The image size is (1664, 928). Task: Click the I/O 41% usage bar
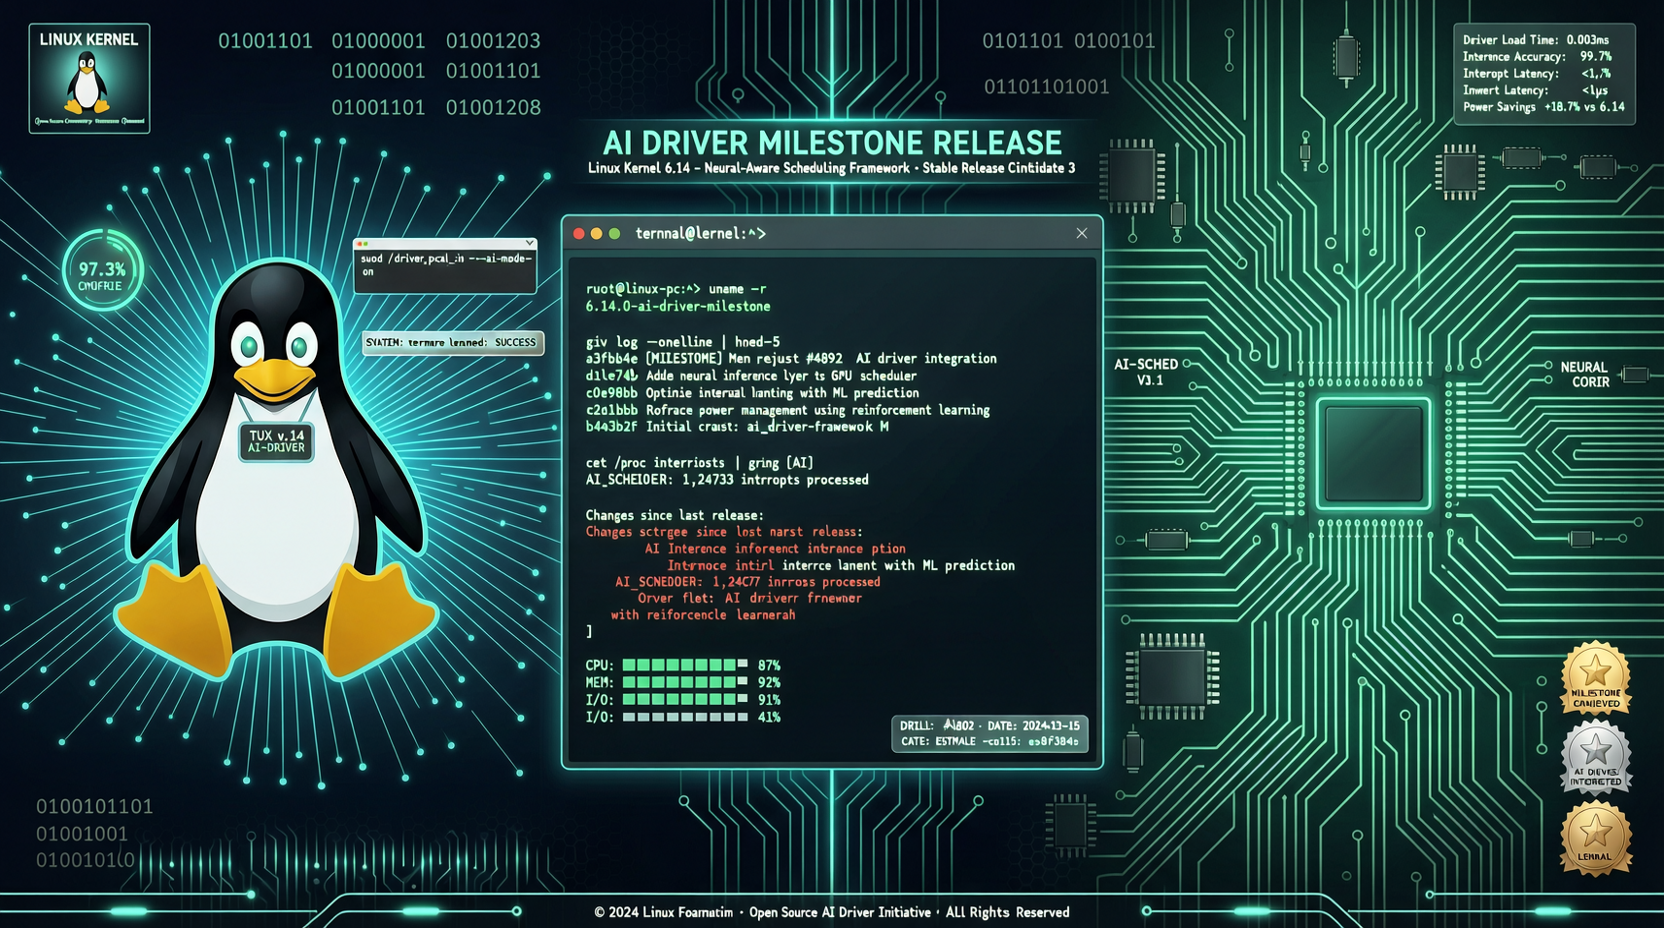tap(683, 717)
